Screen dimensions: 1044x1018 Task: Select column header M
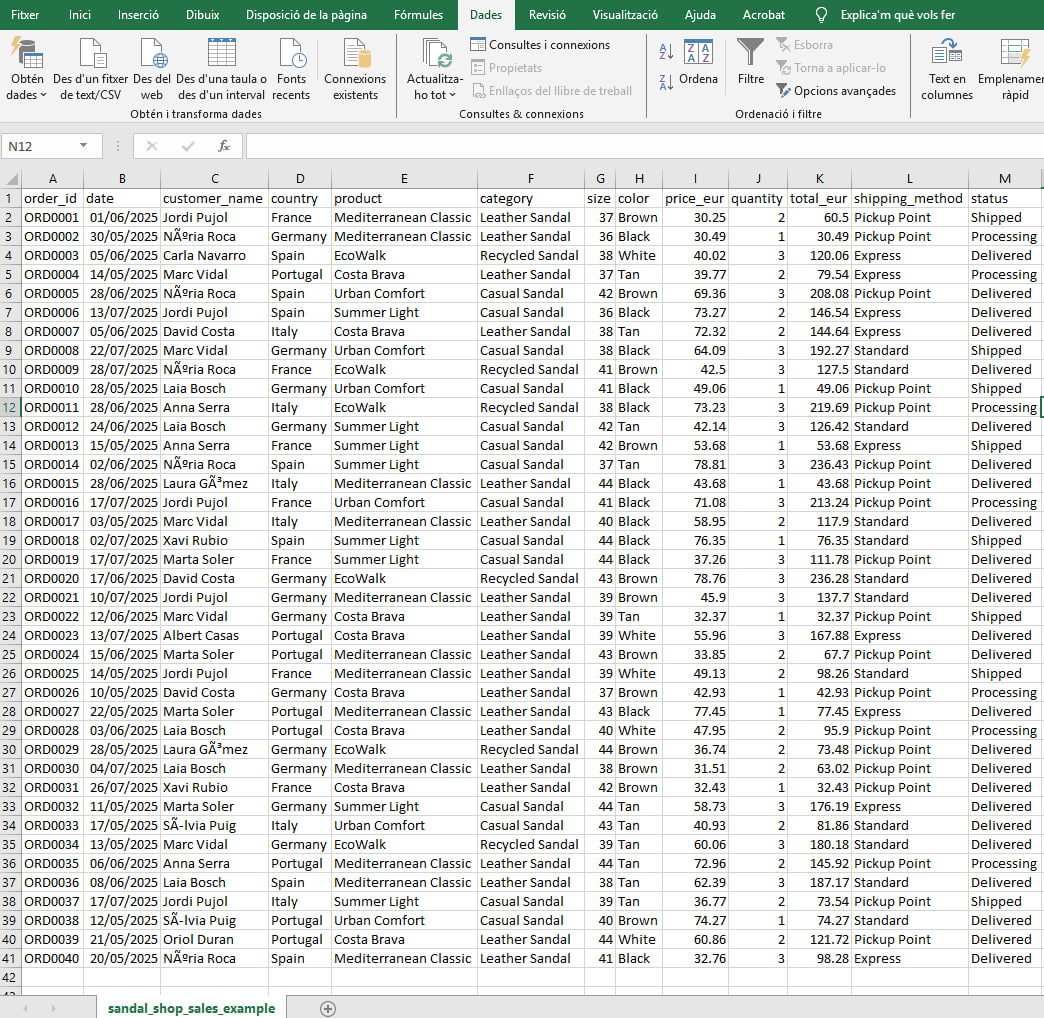click(x=1005, y=178)
